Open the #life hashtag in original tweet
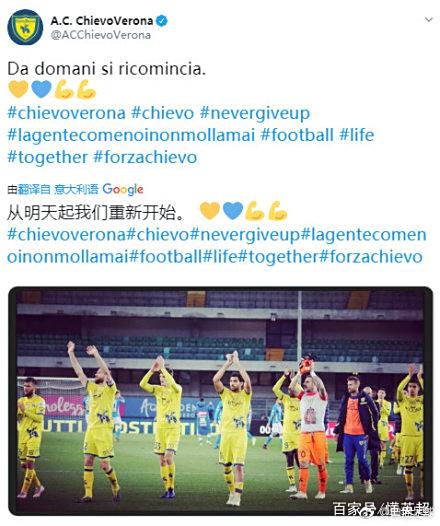Image resolution: width=440 pixels, height=526 pixels. pyautogui.click(x=356, y=135)
